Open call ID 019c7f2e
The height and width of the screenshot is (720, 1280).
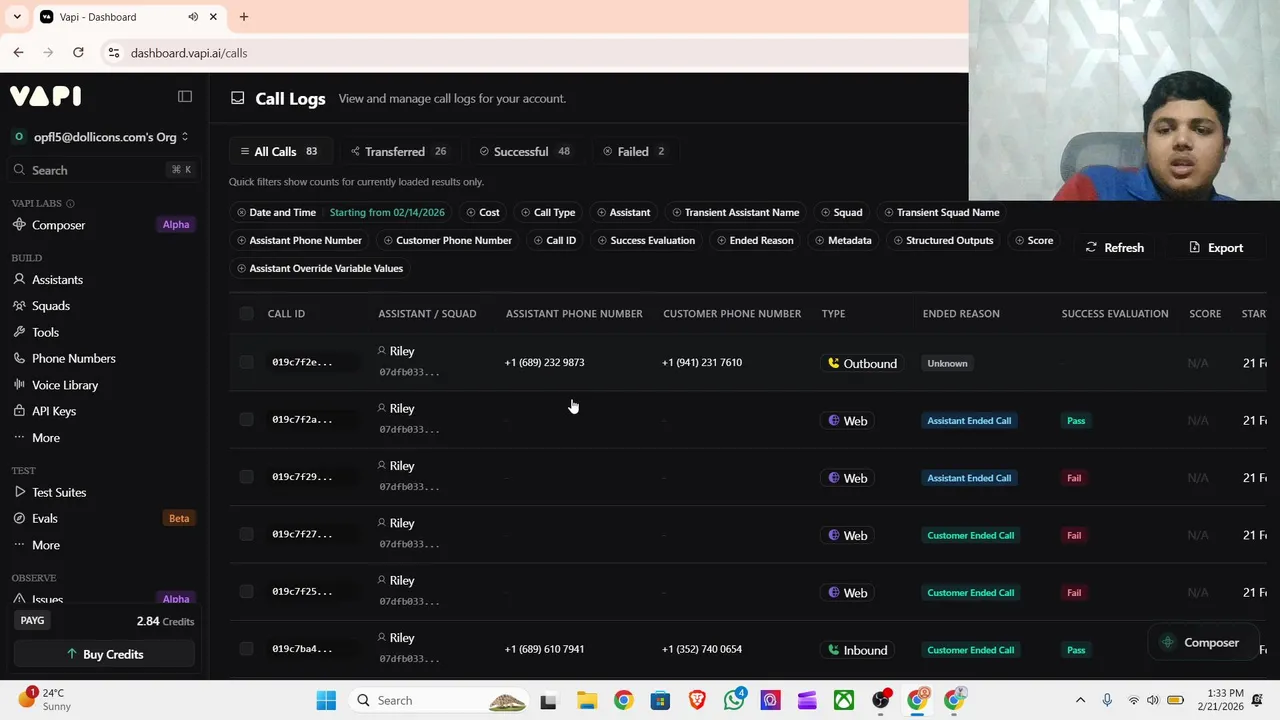pyautogui.click(x=302, y=362)
